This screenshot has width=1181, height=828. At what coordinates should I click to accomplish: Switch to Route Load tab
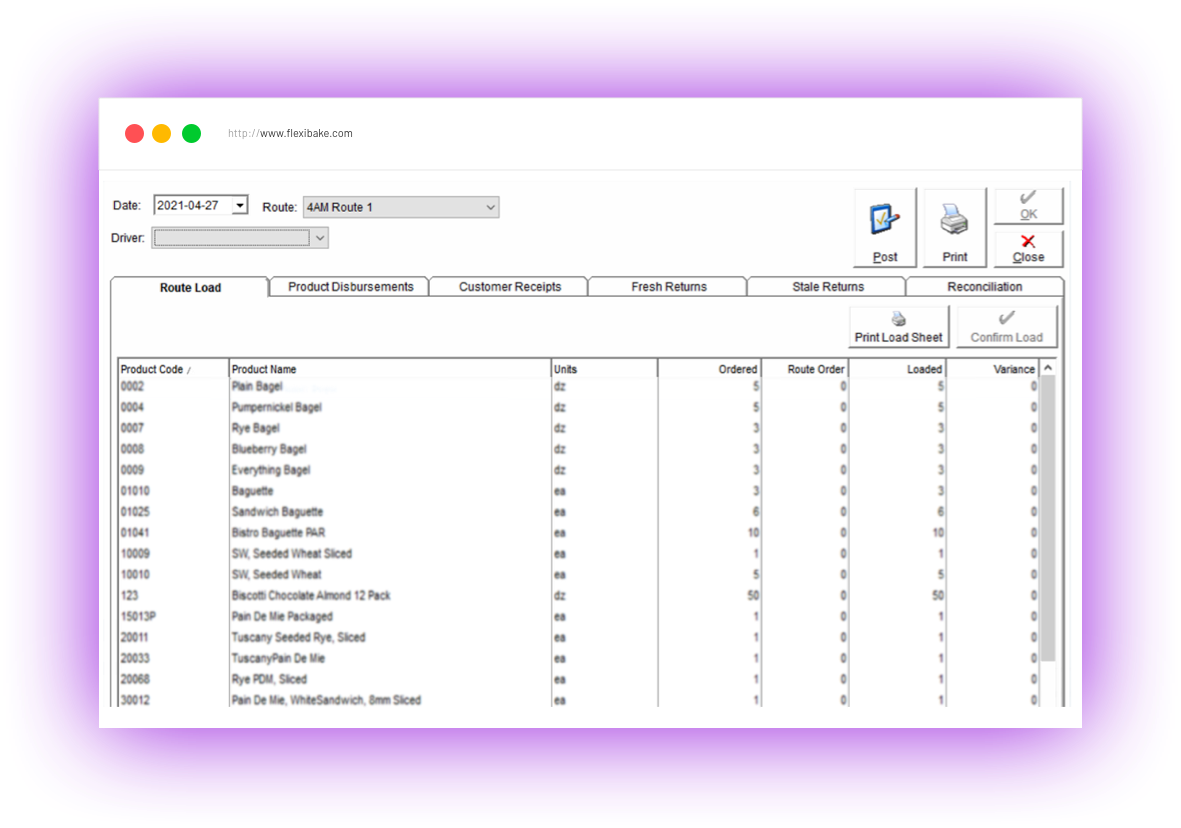coord(190,287)
